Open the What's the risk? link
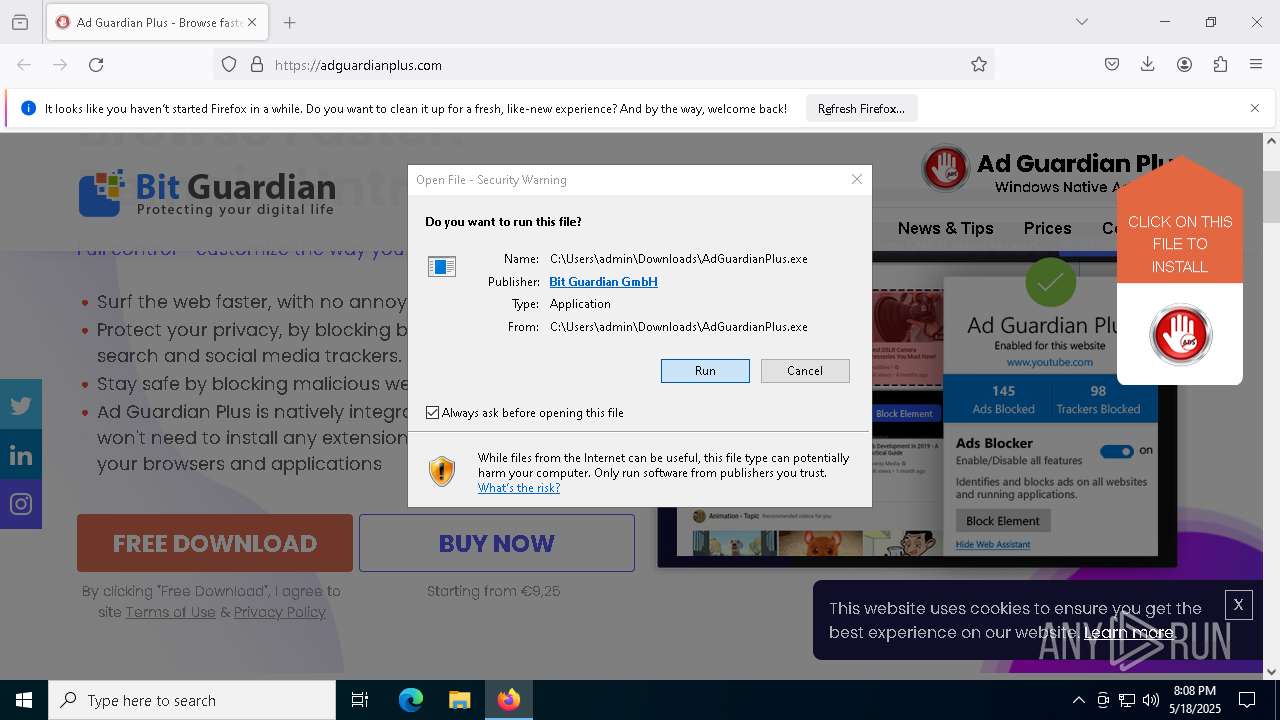The width and height of the screenshot is (1280, 720). [x=519, y=488]
